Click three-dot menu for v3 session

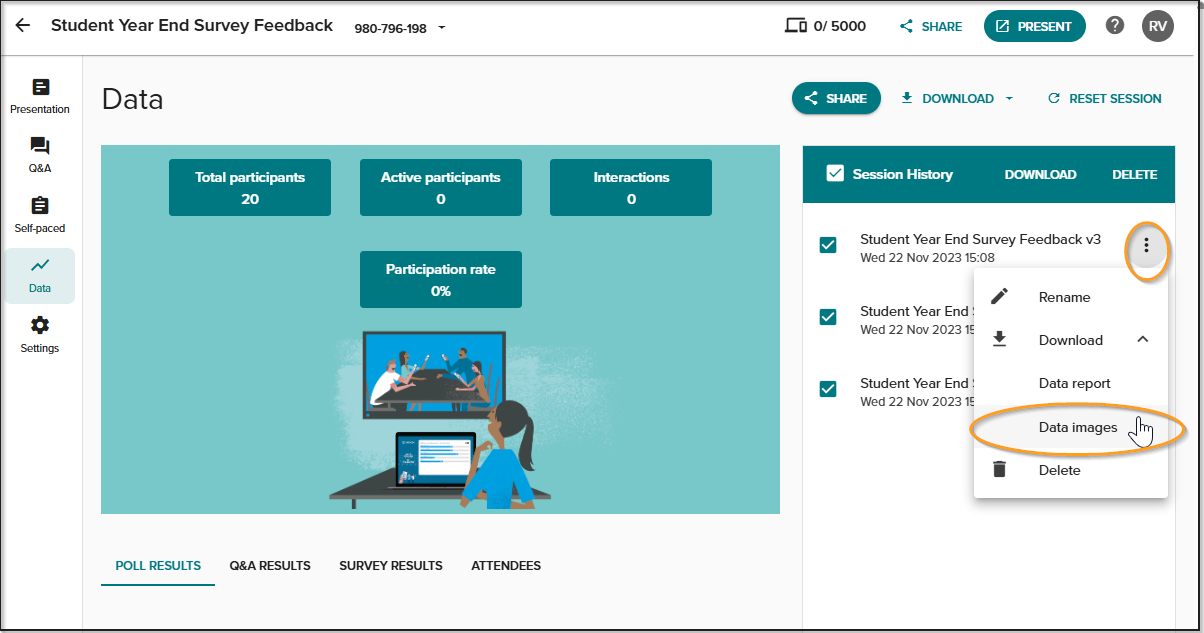(x=1146, y=246)
